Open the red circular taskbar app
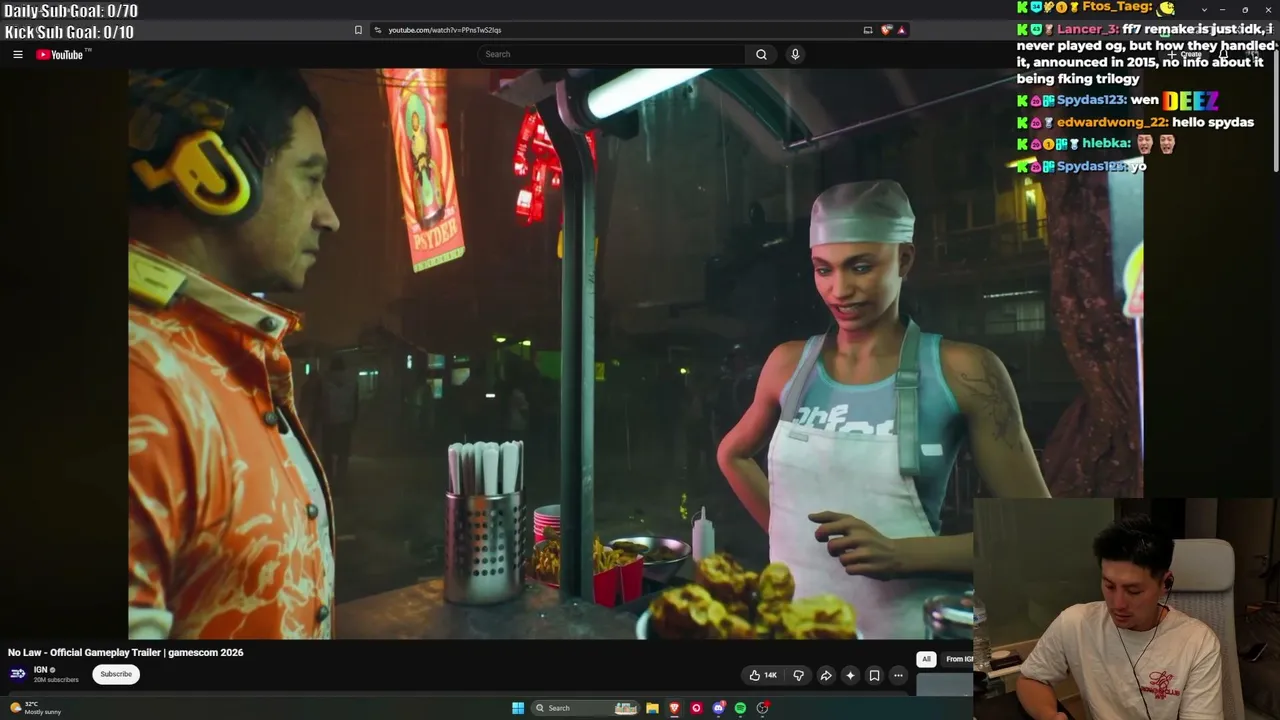This screenshot has height=720, width=1280. 696,708
